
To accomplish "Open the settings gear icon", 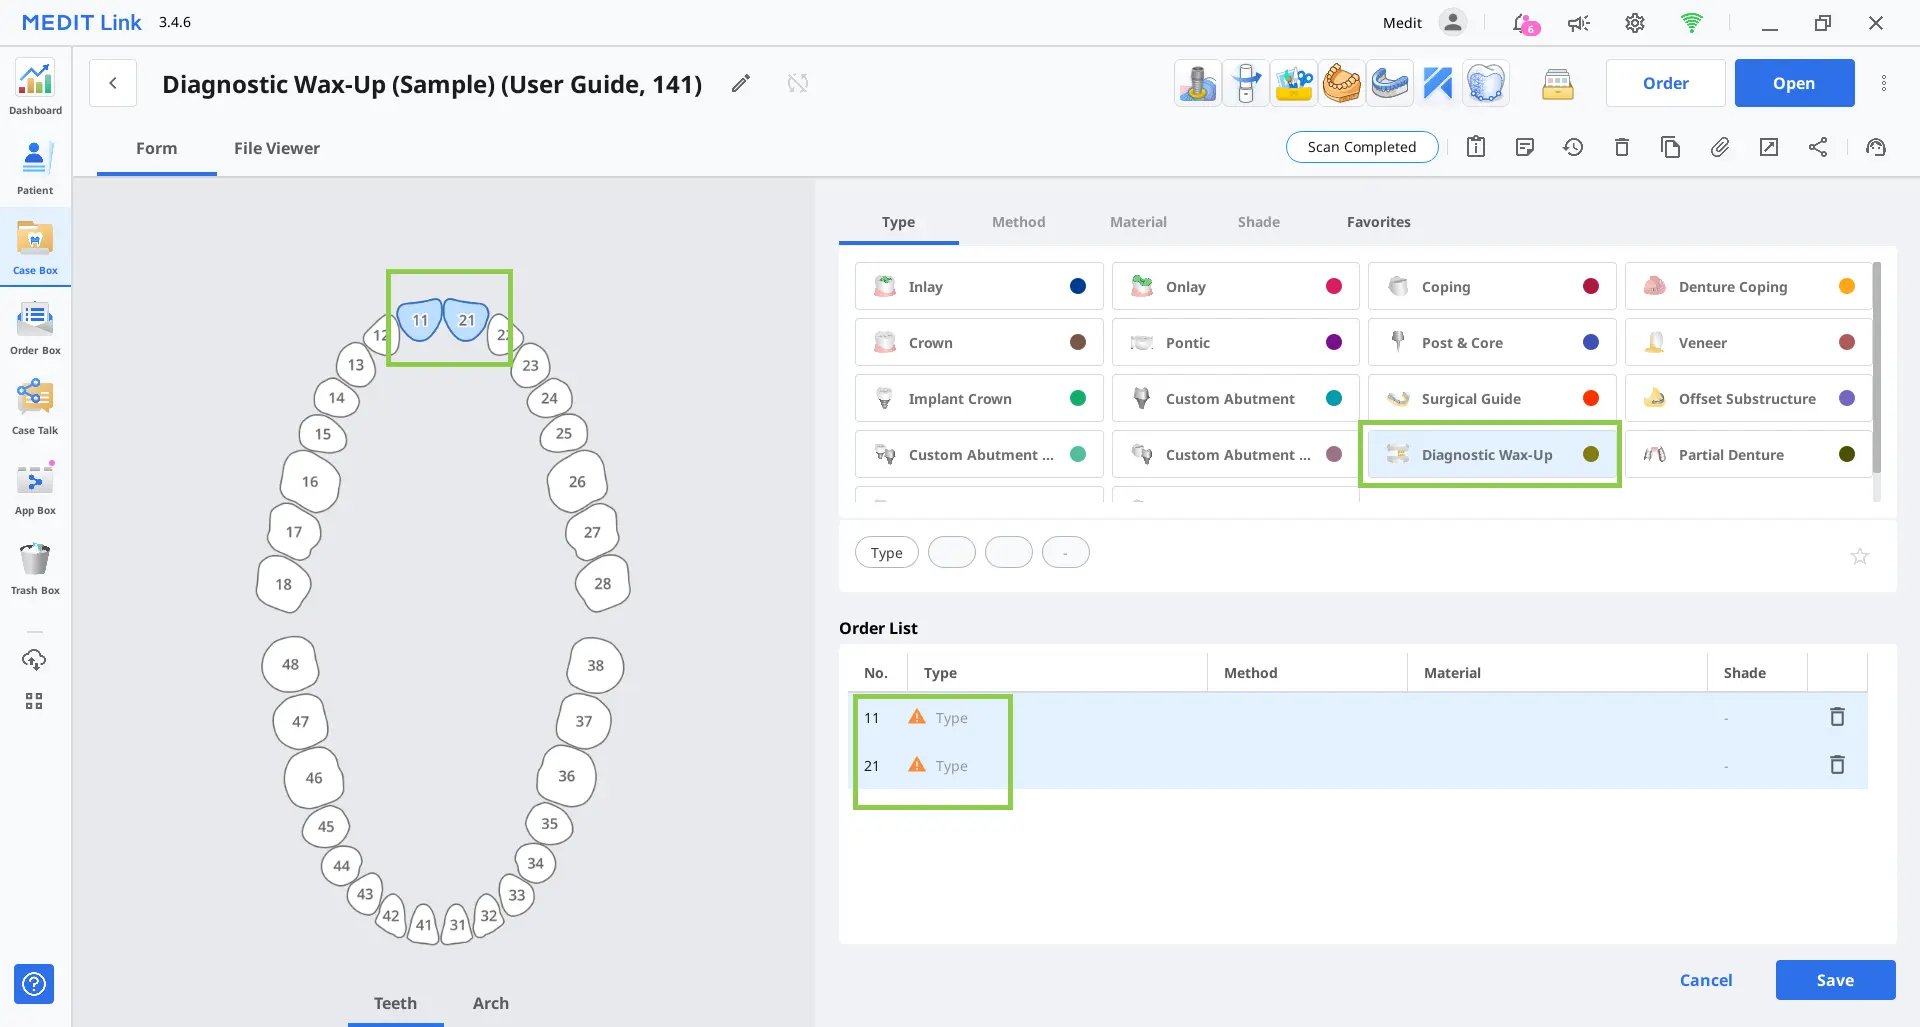I will tap(1635, 23).
